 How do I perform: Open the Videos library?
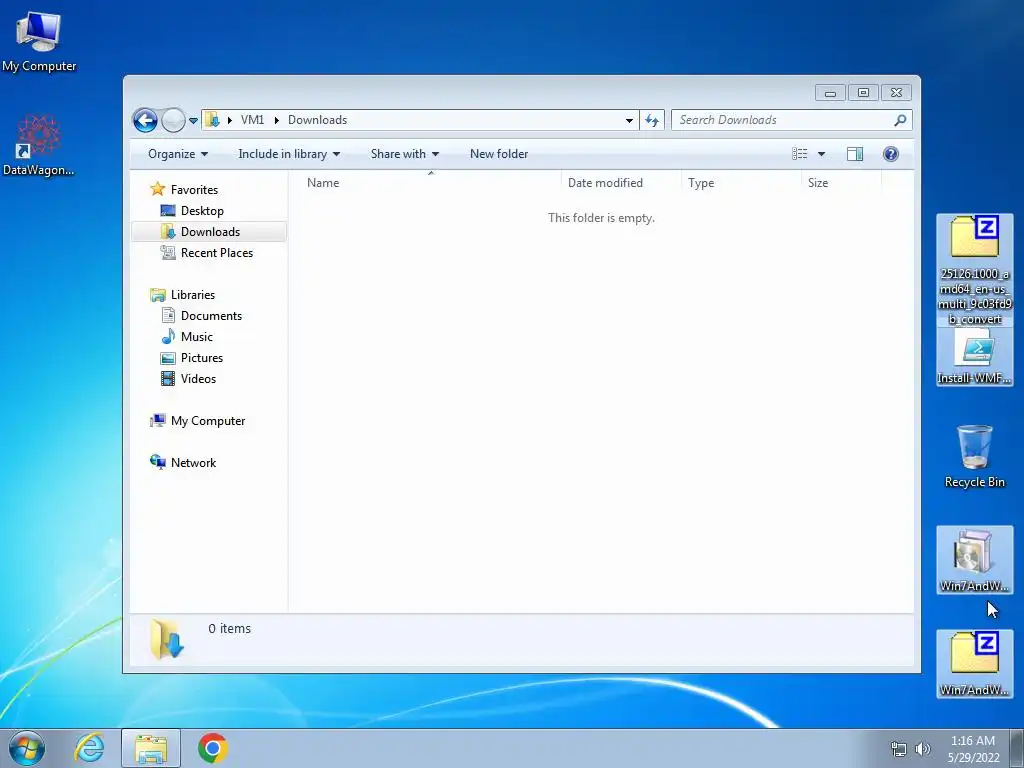pos(198,379)
